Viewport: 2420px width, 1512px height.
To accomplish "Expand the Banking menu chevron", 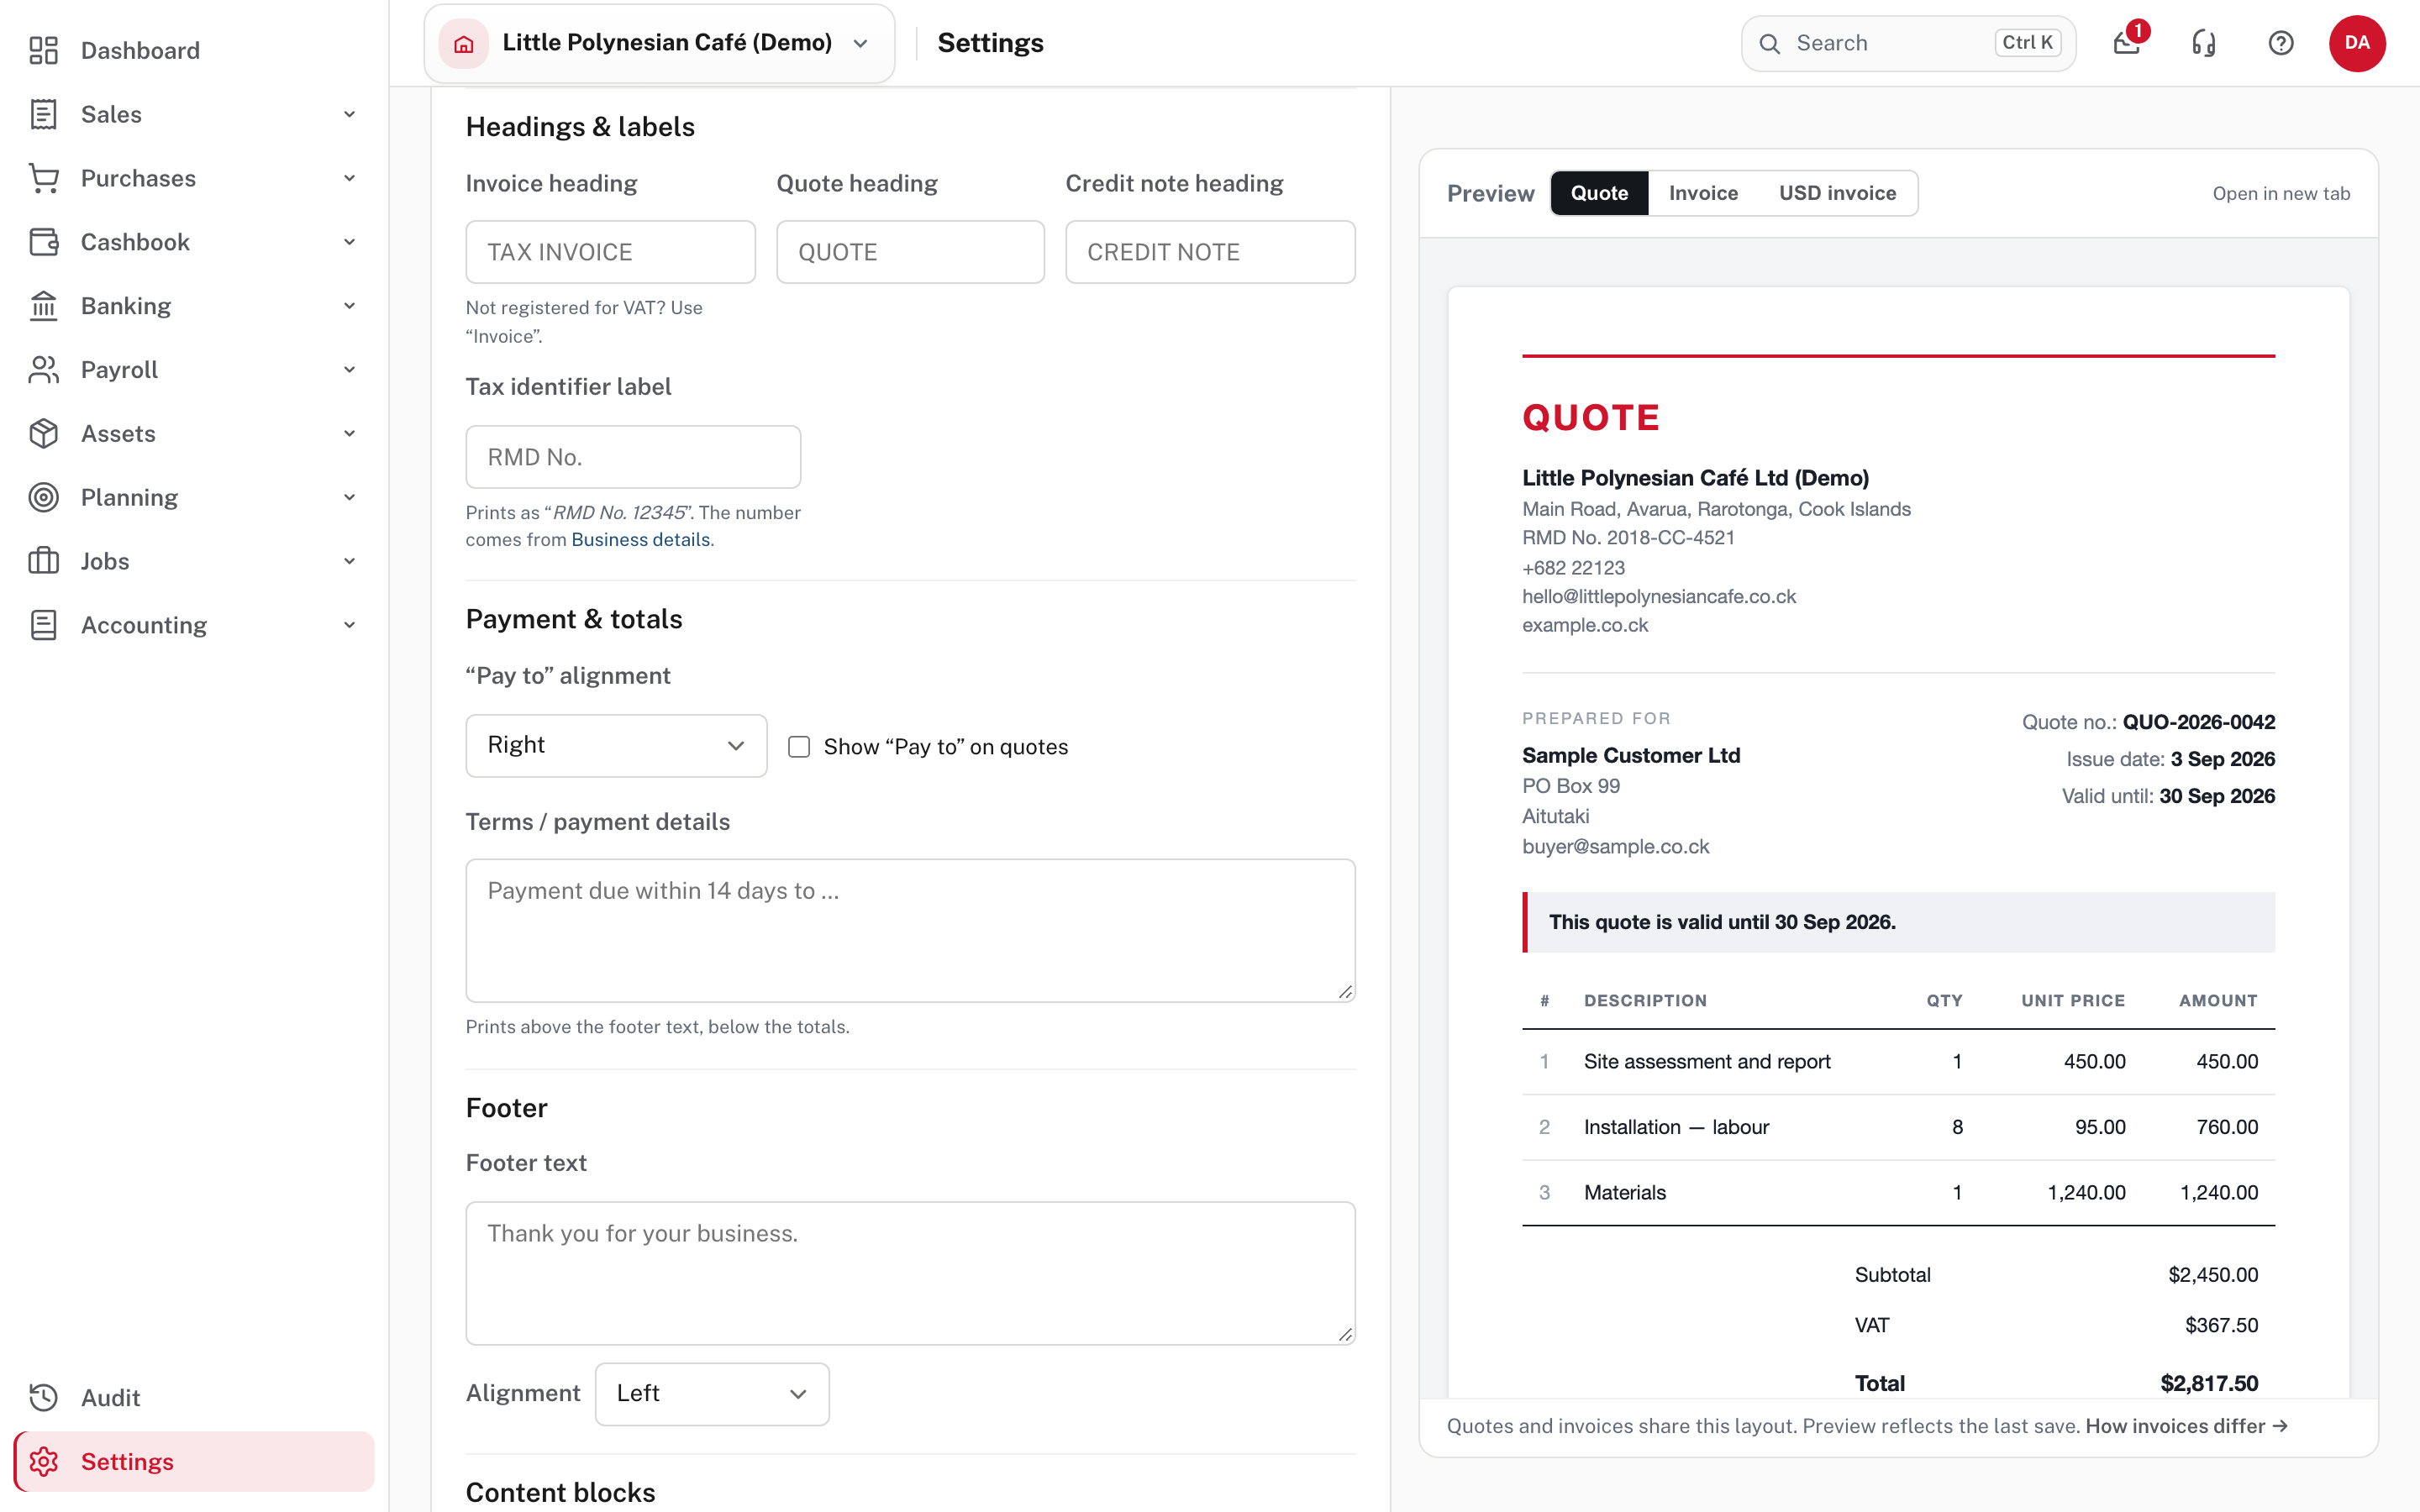I will (x=349, y=306).
